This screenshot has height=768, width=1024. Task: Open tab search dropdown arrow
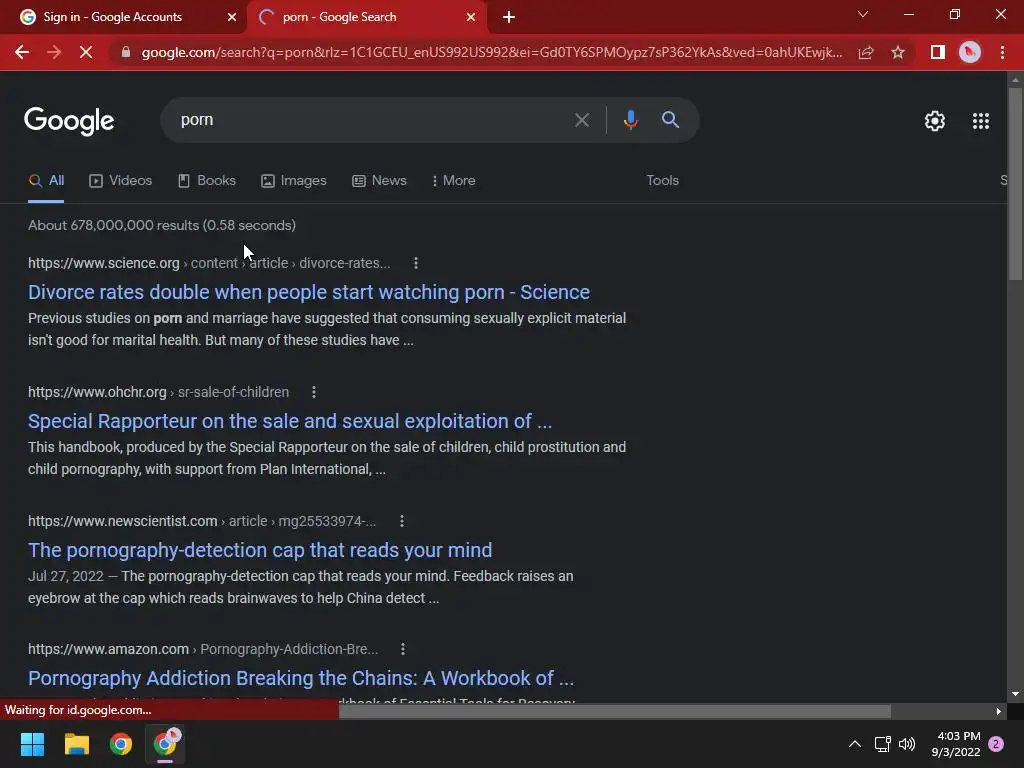[x=863, y=14]
